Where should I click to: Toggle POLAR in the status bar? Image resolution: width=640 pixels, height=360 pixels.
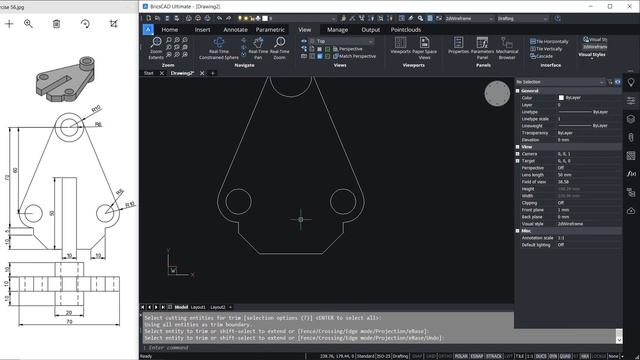461,356
